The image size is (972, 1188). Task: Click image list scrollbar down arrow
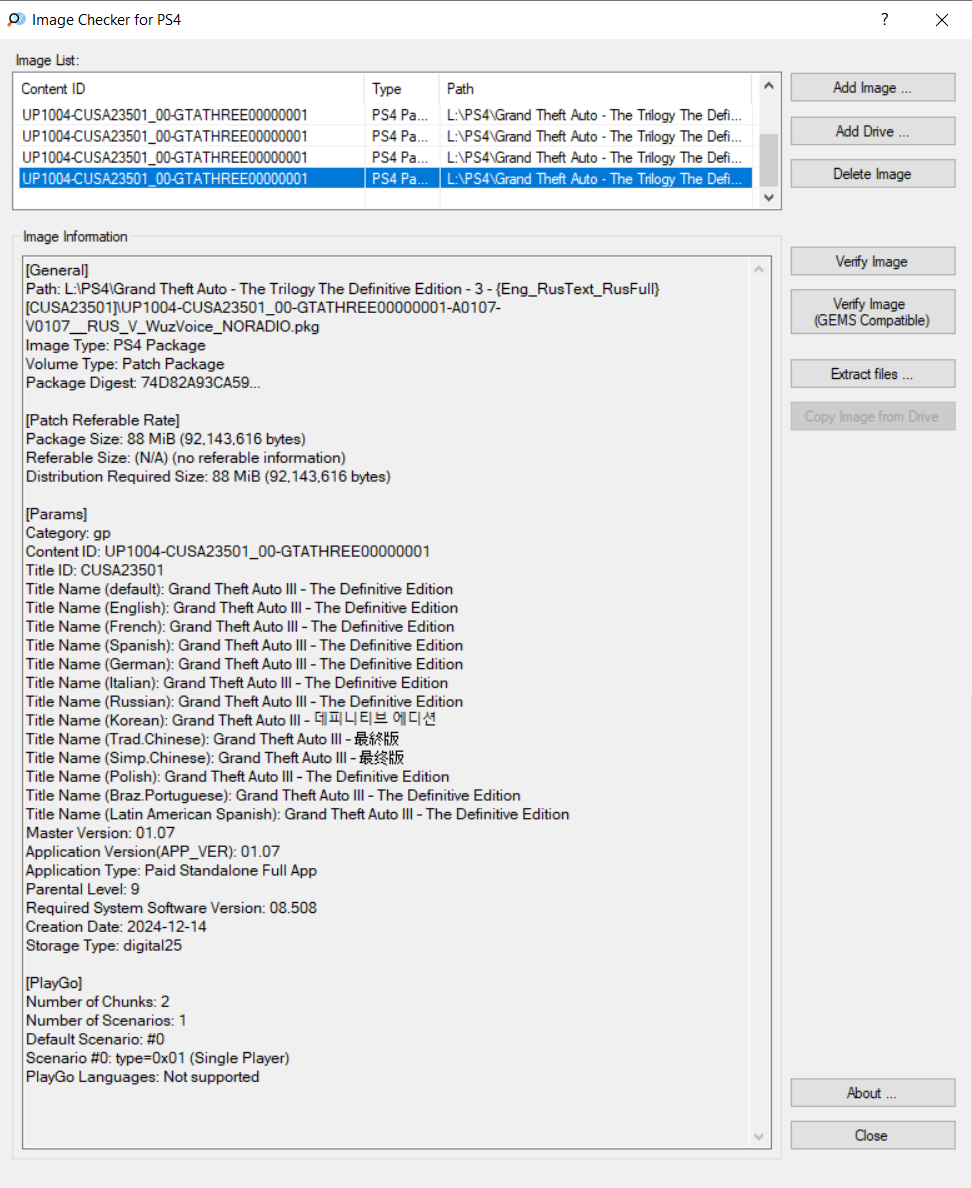click(x=769, y=198)
